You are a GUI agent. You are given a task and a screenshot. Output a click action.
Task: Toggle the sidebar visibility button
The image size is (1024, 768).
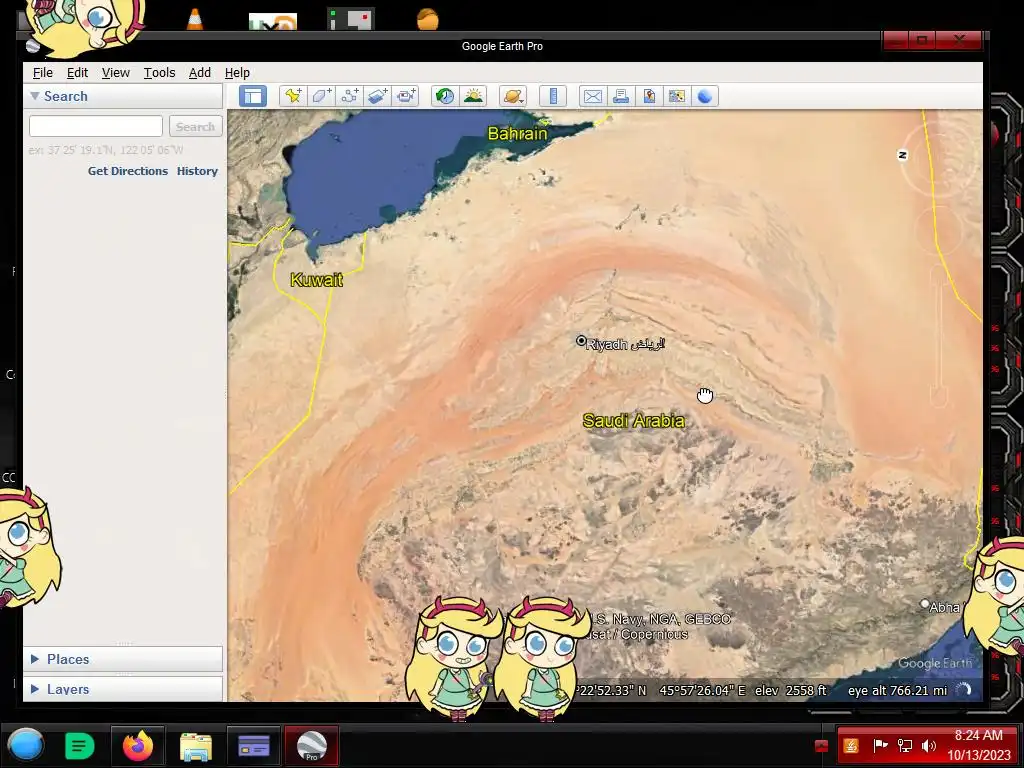coord(253,97)
